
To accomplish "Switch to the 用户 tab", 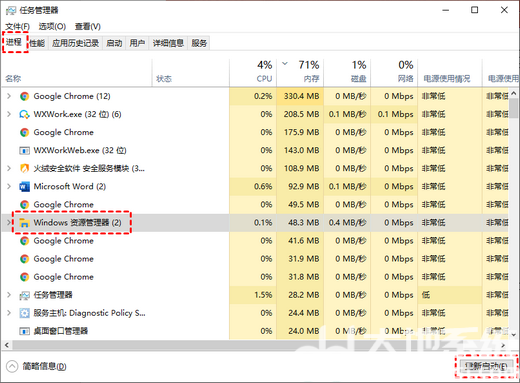I will (137, 43).
